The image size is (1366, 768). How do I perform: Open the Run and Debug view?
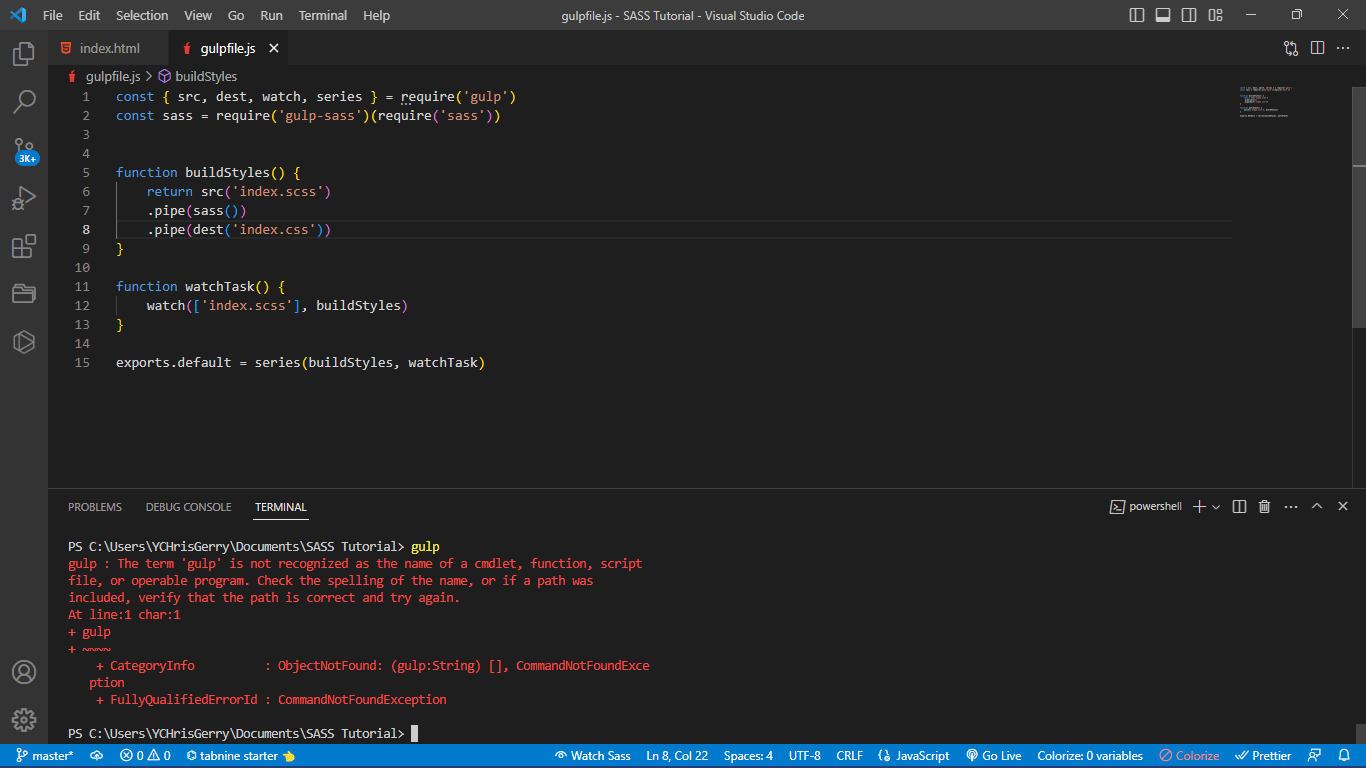point(23,198)
